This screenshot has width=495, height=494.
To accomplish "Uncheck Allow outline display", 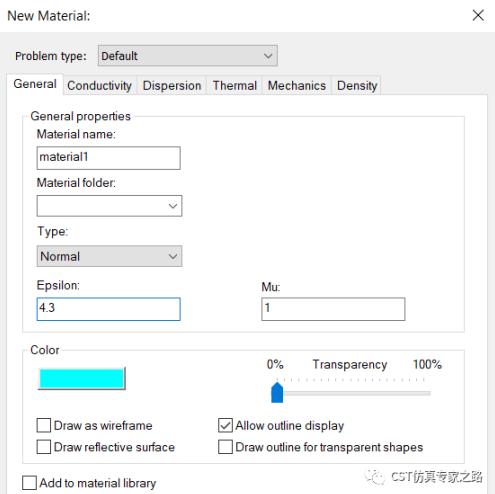I will coord(225,426).
